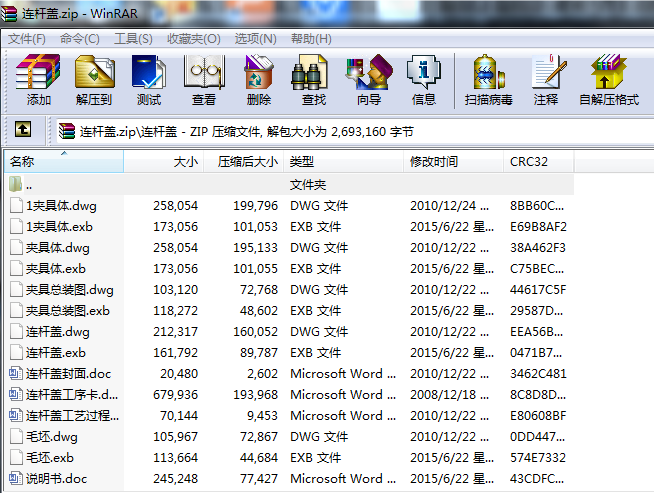Screen dimensions: 654x493
Task: Click the icon of 连杆盖封面.doc
Action: [x=16, y=373]
